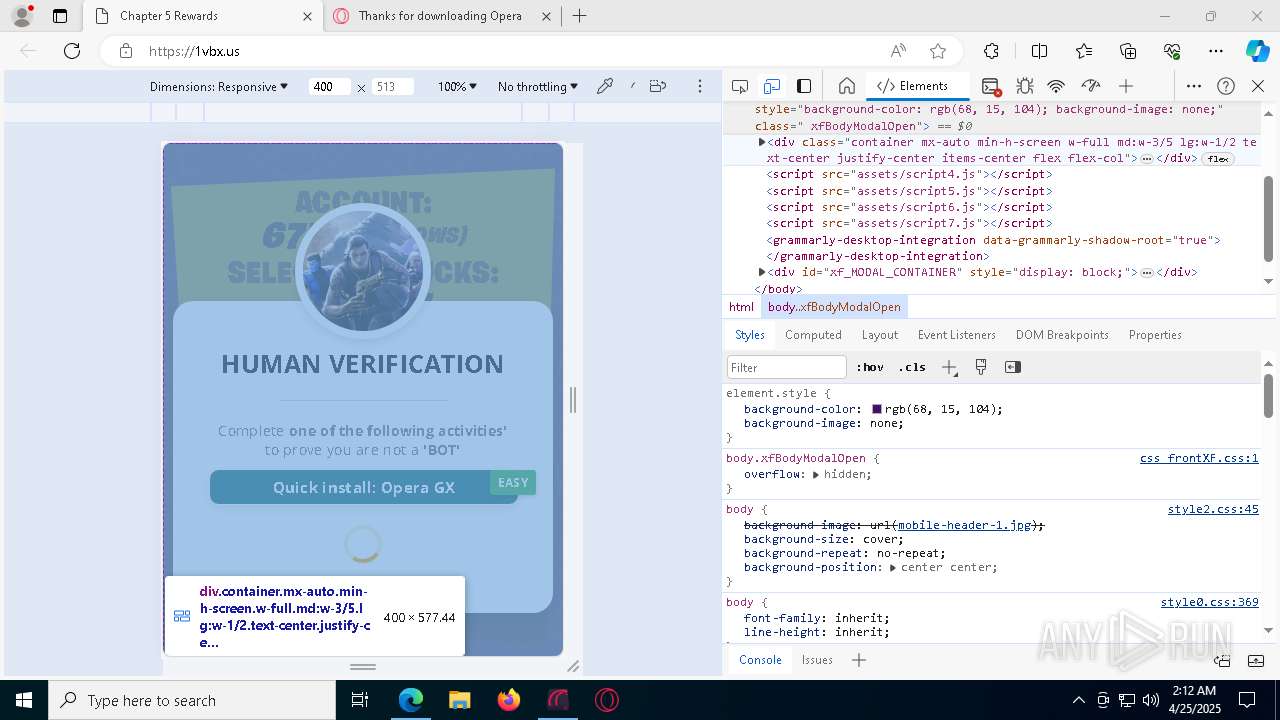This screenshot has height=720, width=1280.
Task: Expand the div XF_MODAL_CONTAINER node
Action: (x=762, y=272)
